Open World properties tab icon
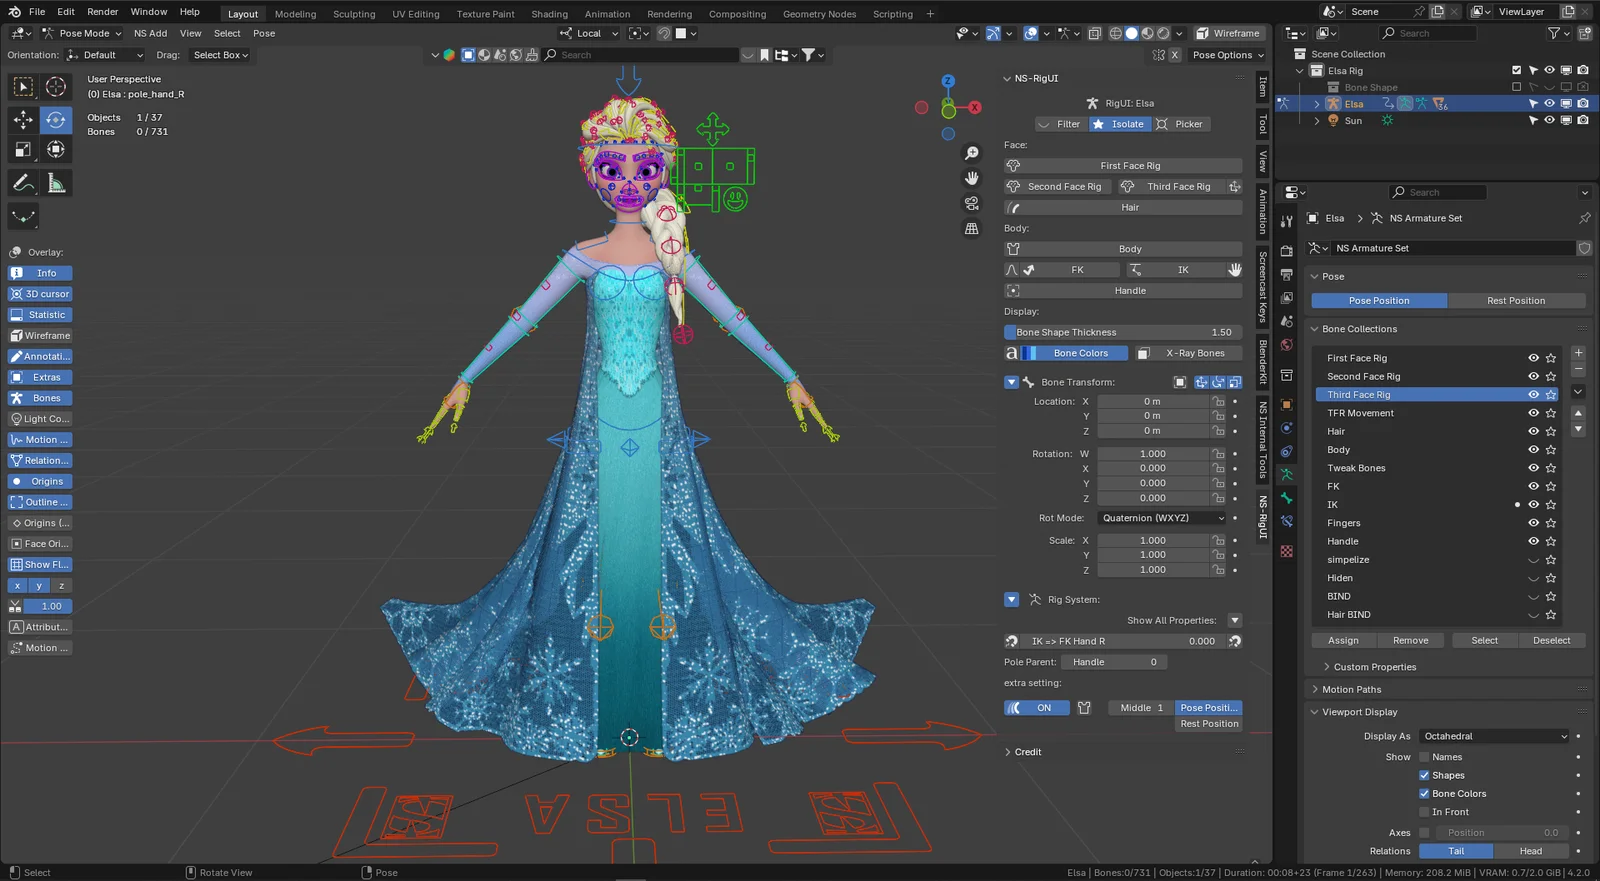 tap(1287, 345)
